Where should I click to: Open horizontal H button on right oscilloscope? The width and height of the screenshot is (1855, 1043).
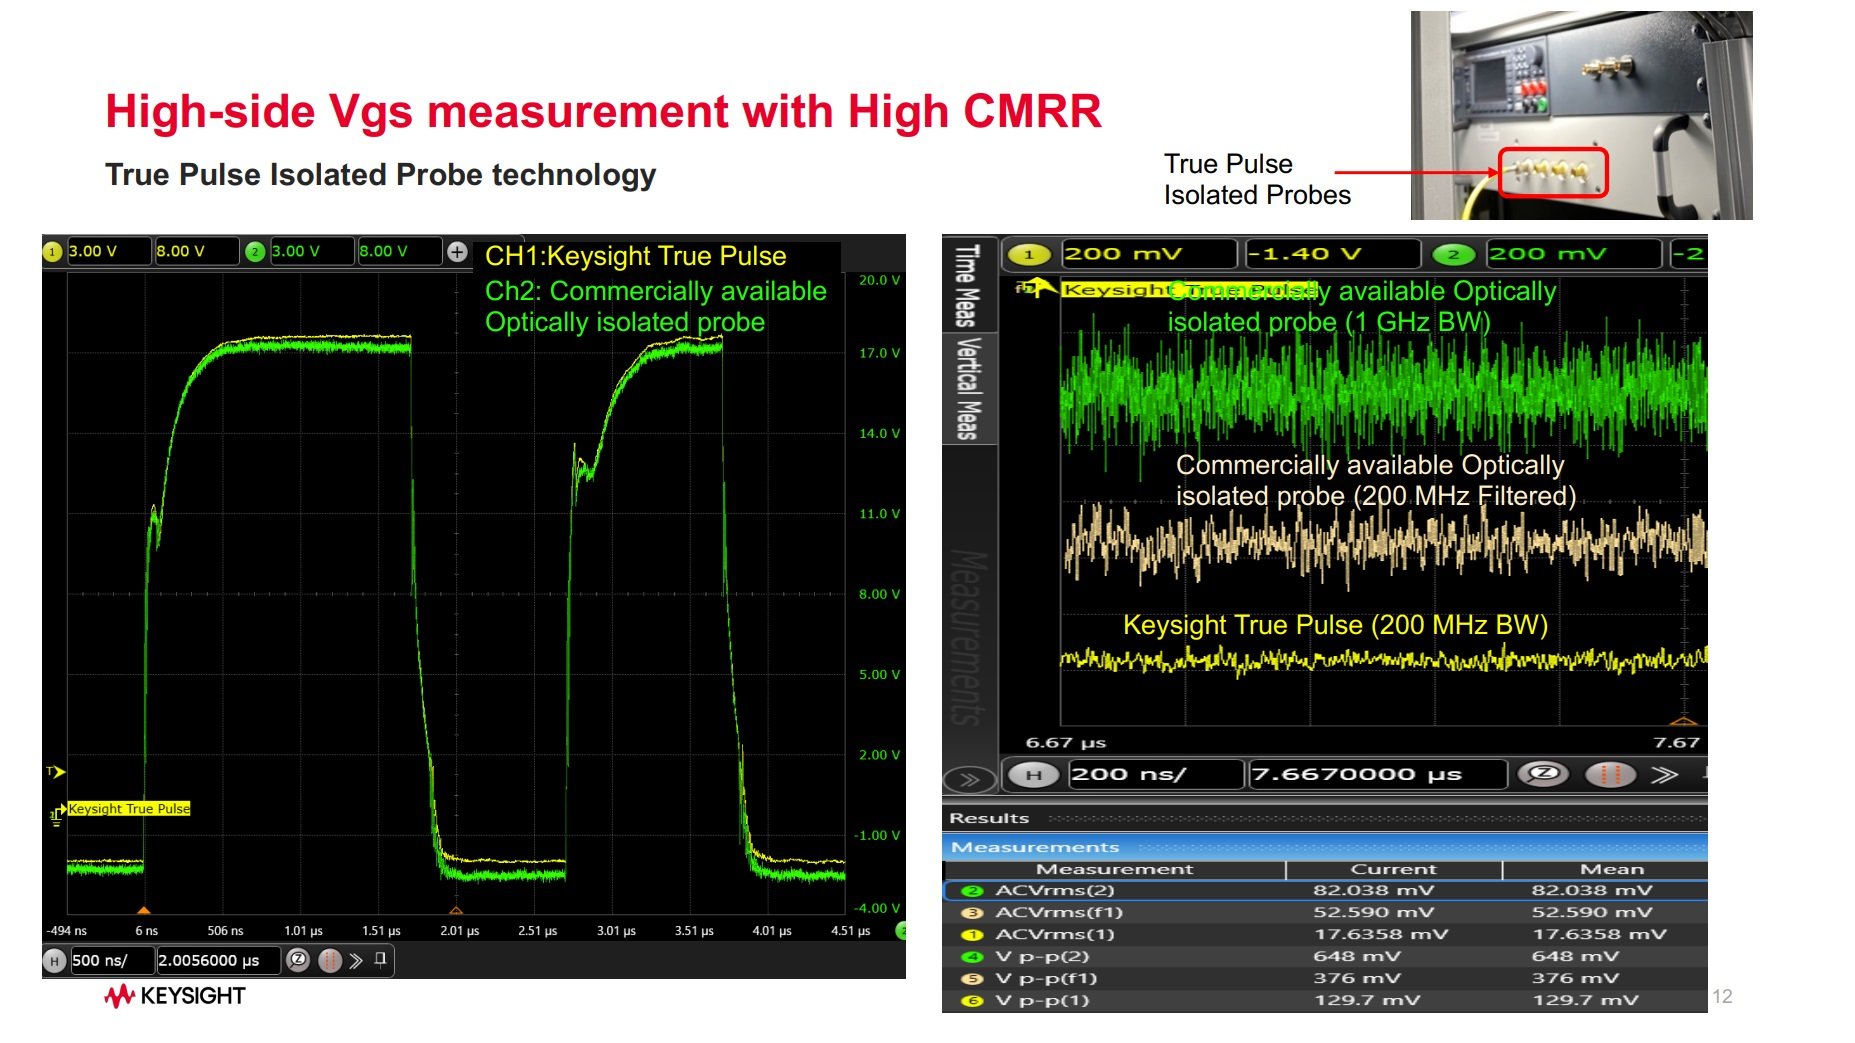(1034, 774)
